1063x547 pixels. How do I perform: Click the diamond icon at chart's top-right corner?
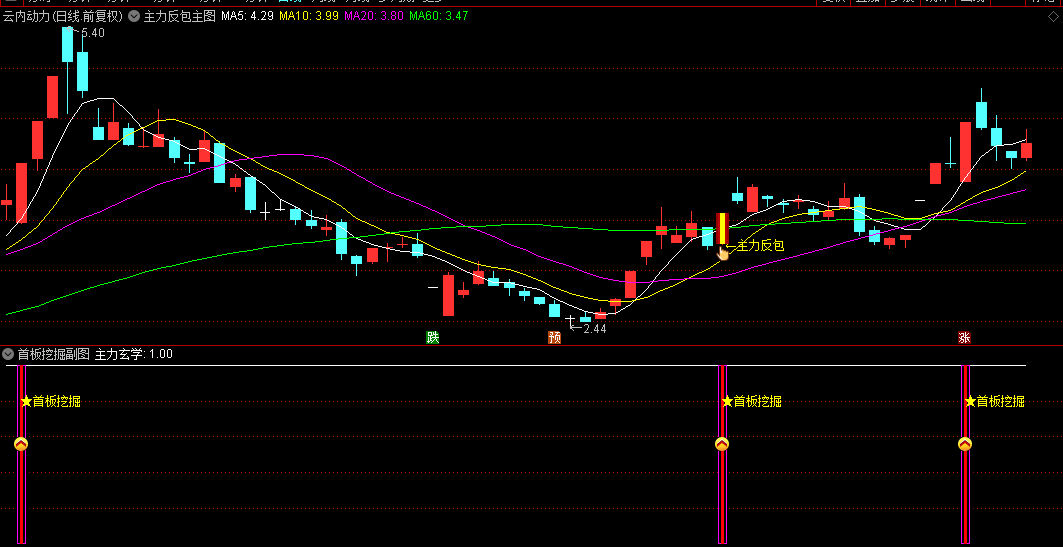1052,16
